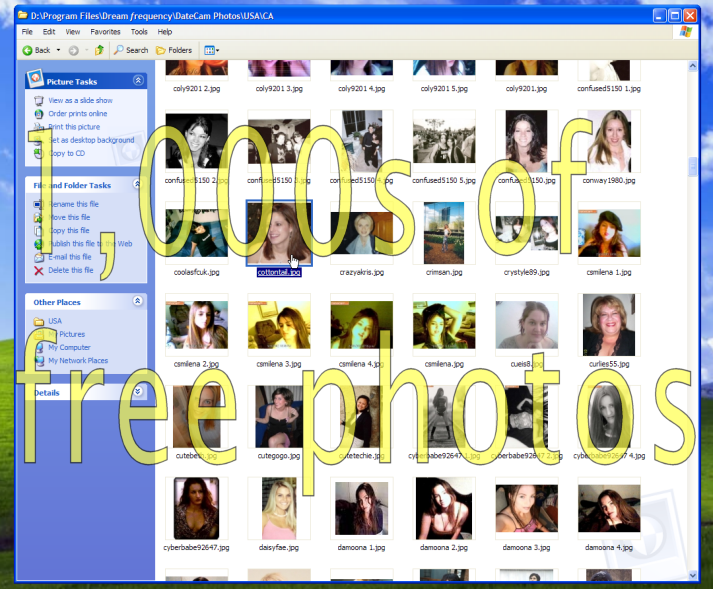The image size is (713, 589).
Task: Click E-mail this file link
Action: pyautogui.click(x=70, y=257)
